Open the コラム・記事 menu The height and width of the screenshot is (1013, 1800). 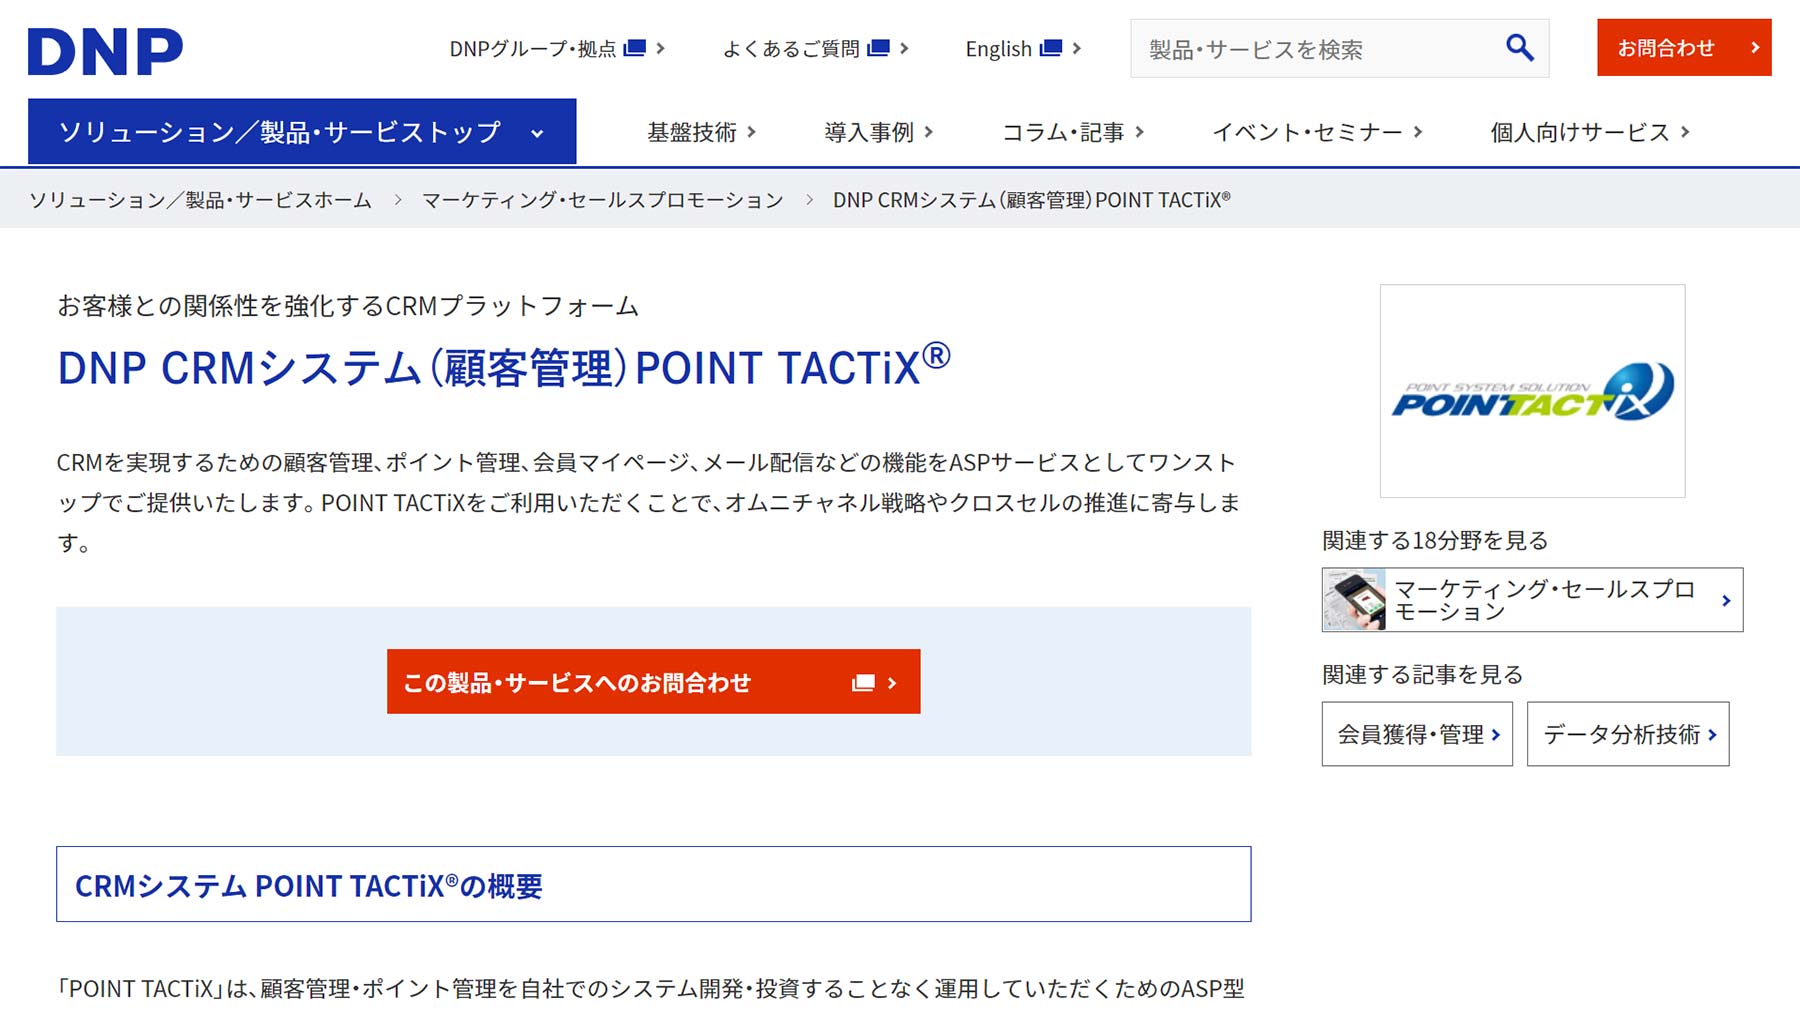tap(1073, 132)
